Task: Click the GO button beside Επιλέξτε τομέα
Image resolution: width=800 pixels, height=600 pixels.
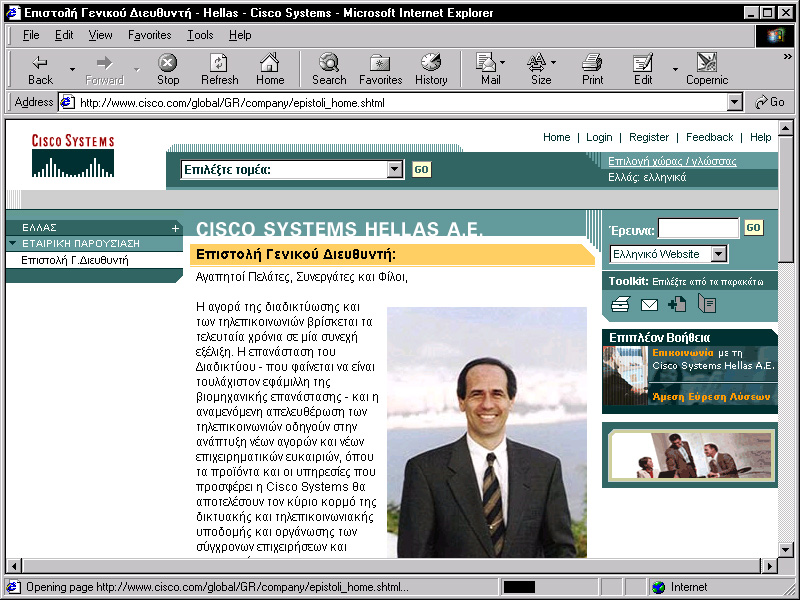Action: point(421,169)
